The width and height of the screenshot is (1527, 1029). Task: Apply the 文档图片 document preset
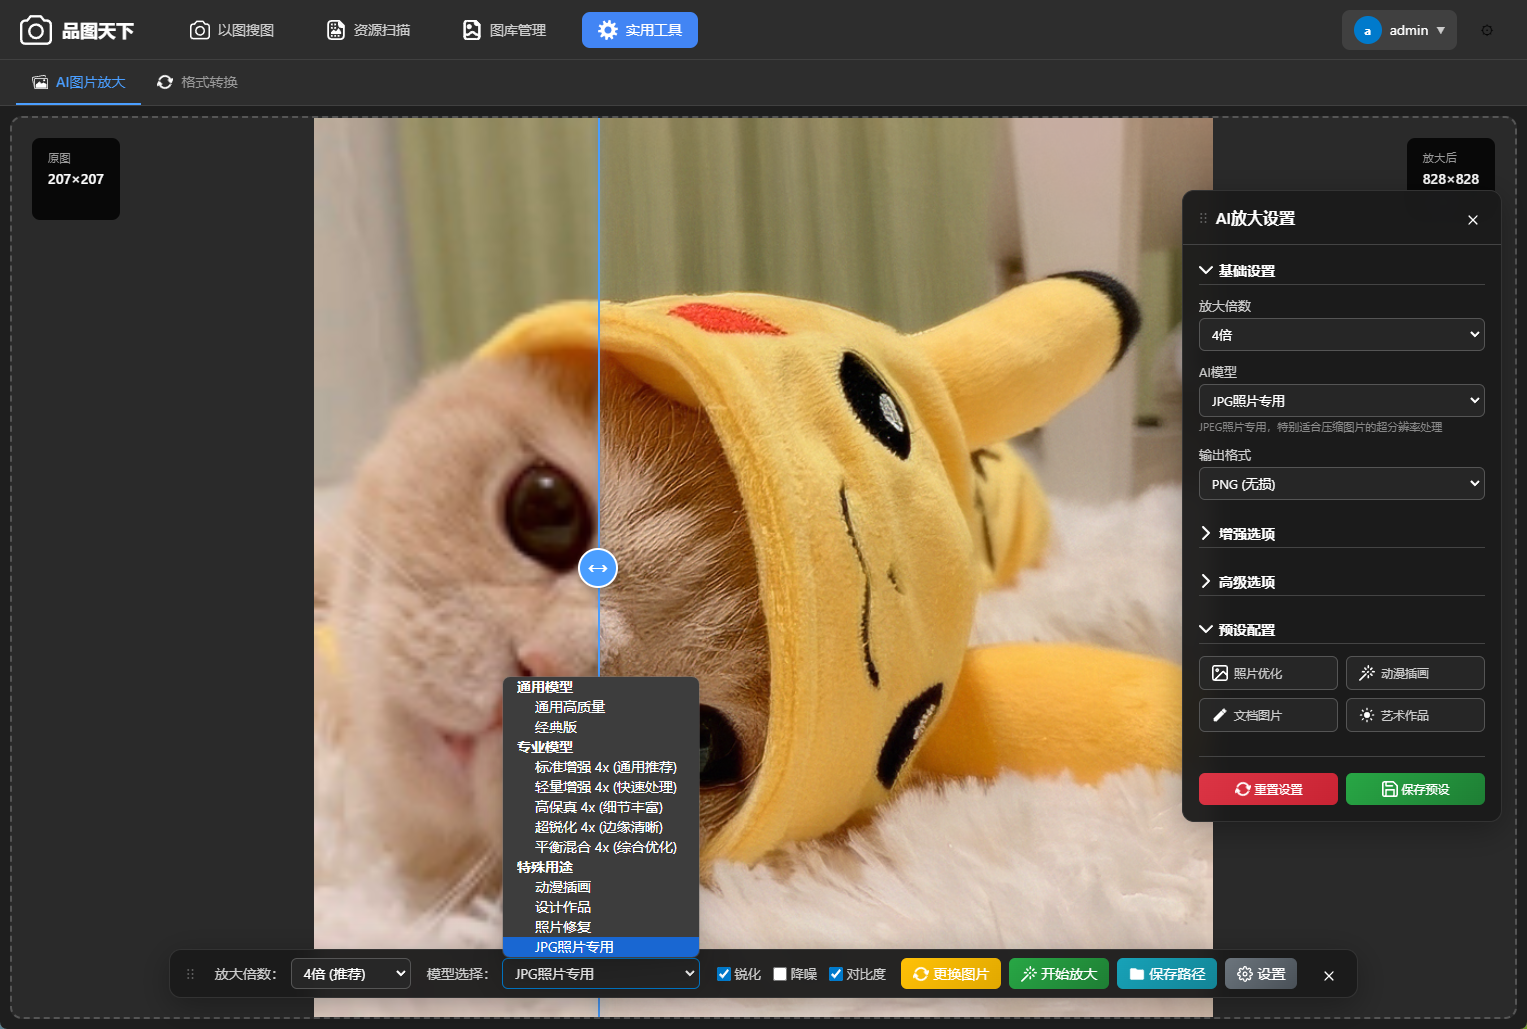pos(1267,715)
